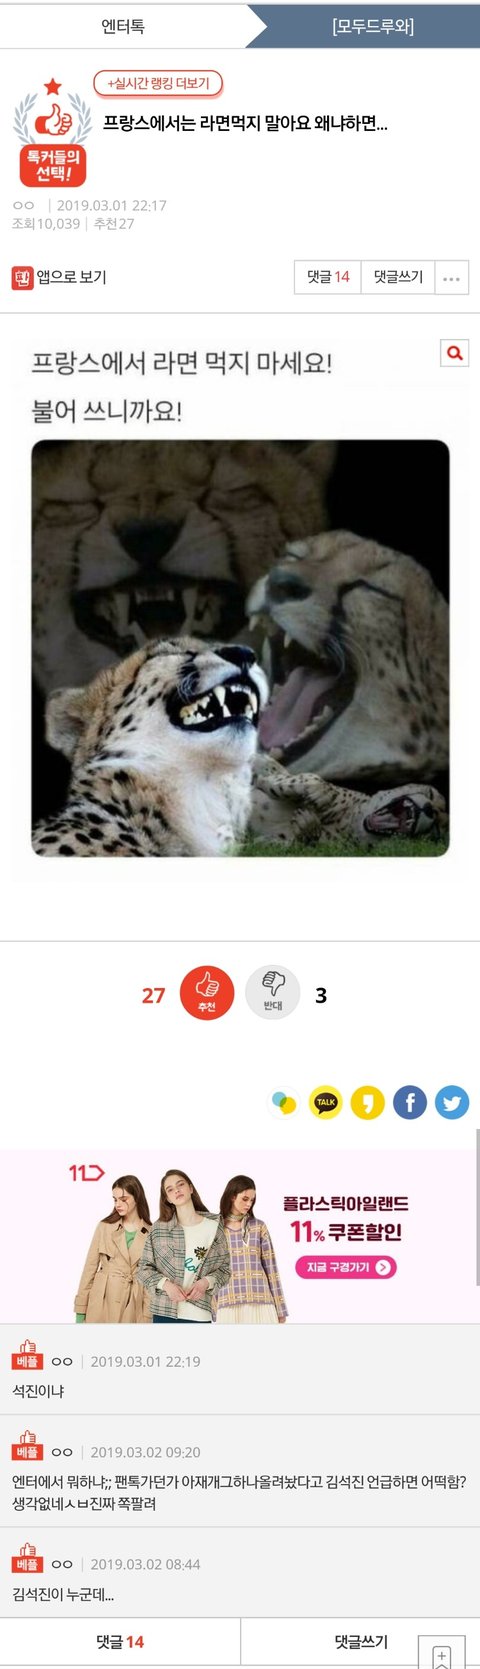Share post via Facebook icon
This screenshot has height=1669, width=480.
coord(410,1102)
